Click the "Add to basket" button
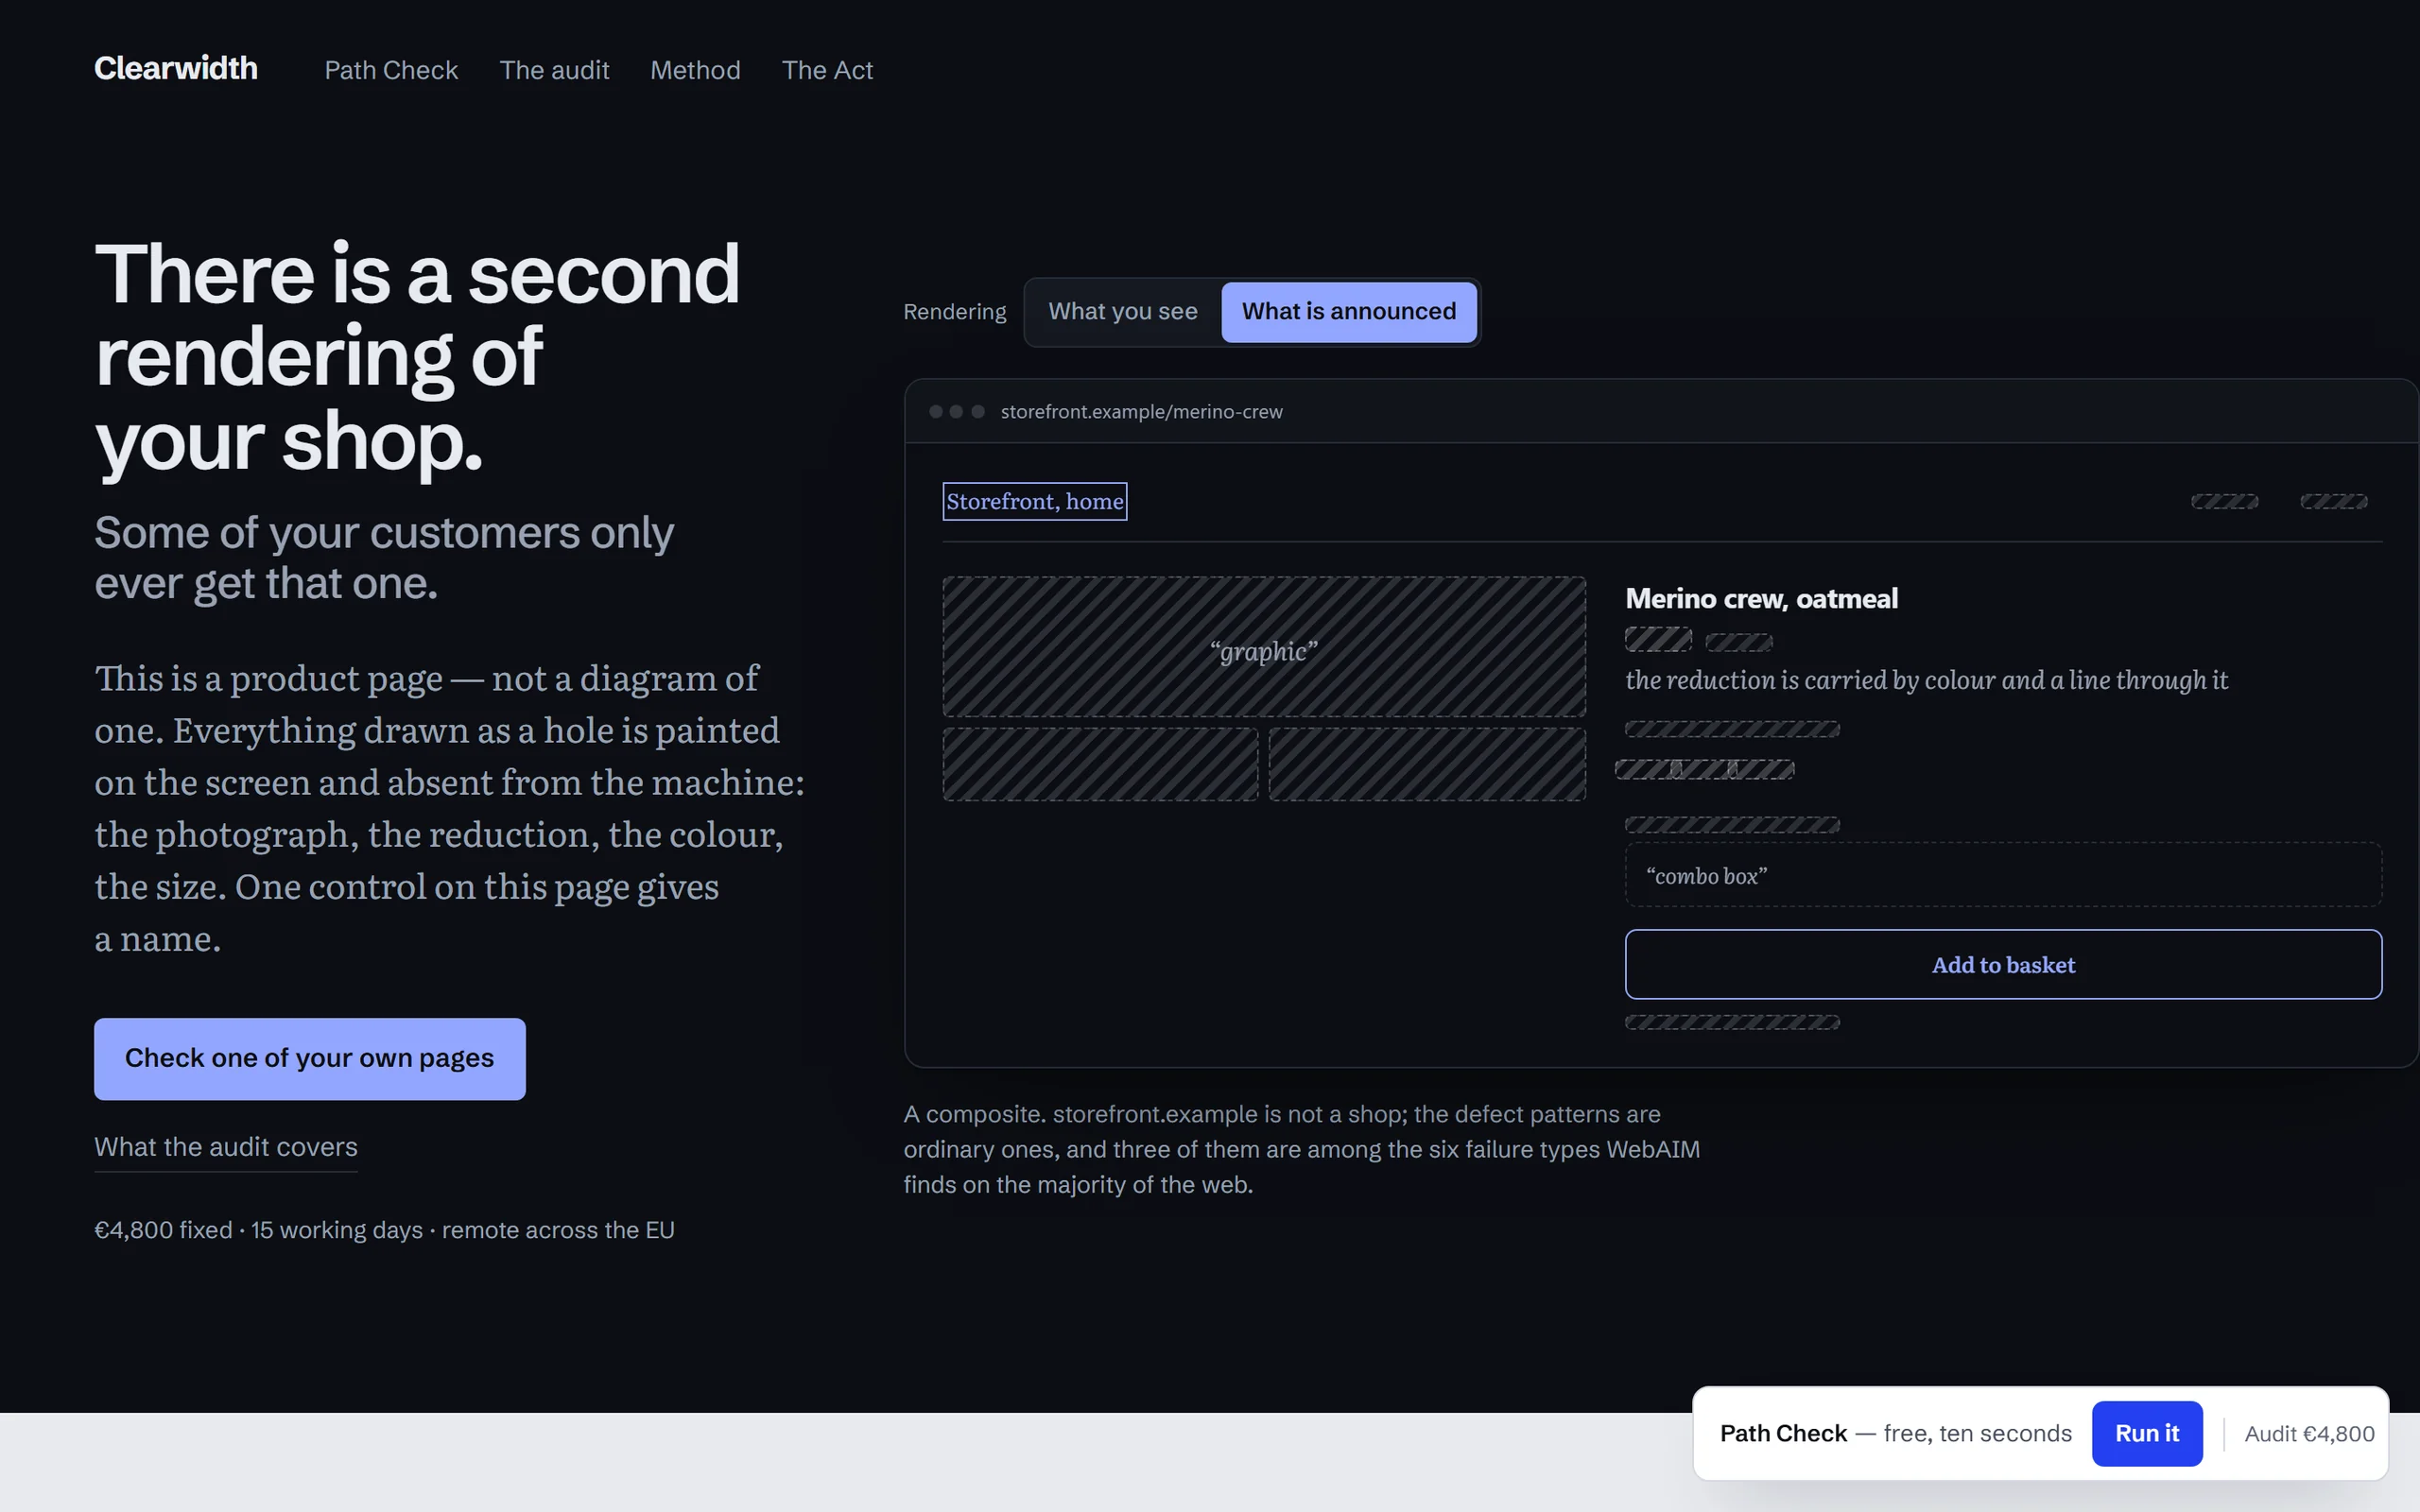 pos(2003,964)
